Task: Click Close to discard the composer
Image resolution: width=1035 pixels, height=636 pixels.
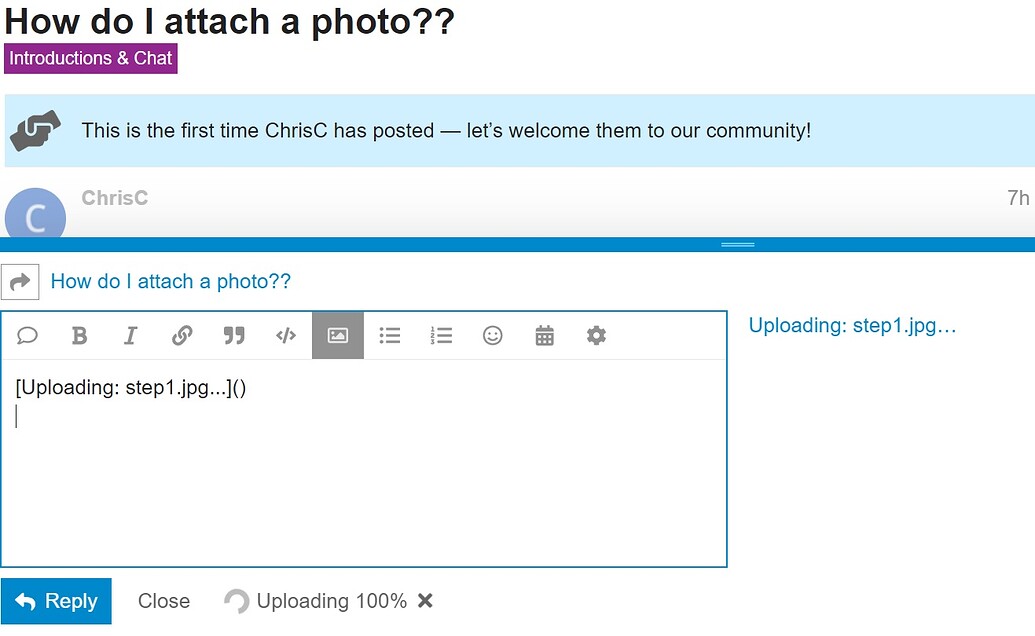Action: [x=164, y=601]
